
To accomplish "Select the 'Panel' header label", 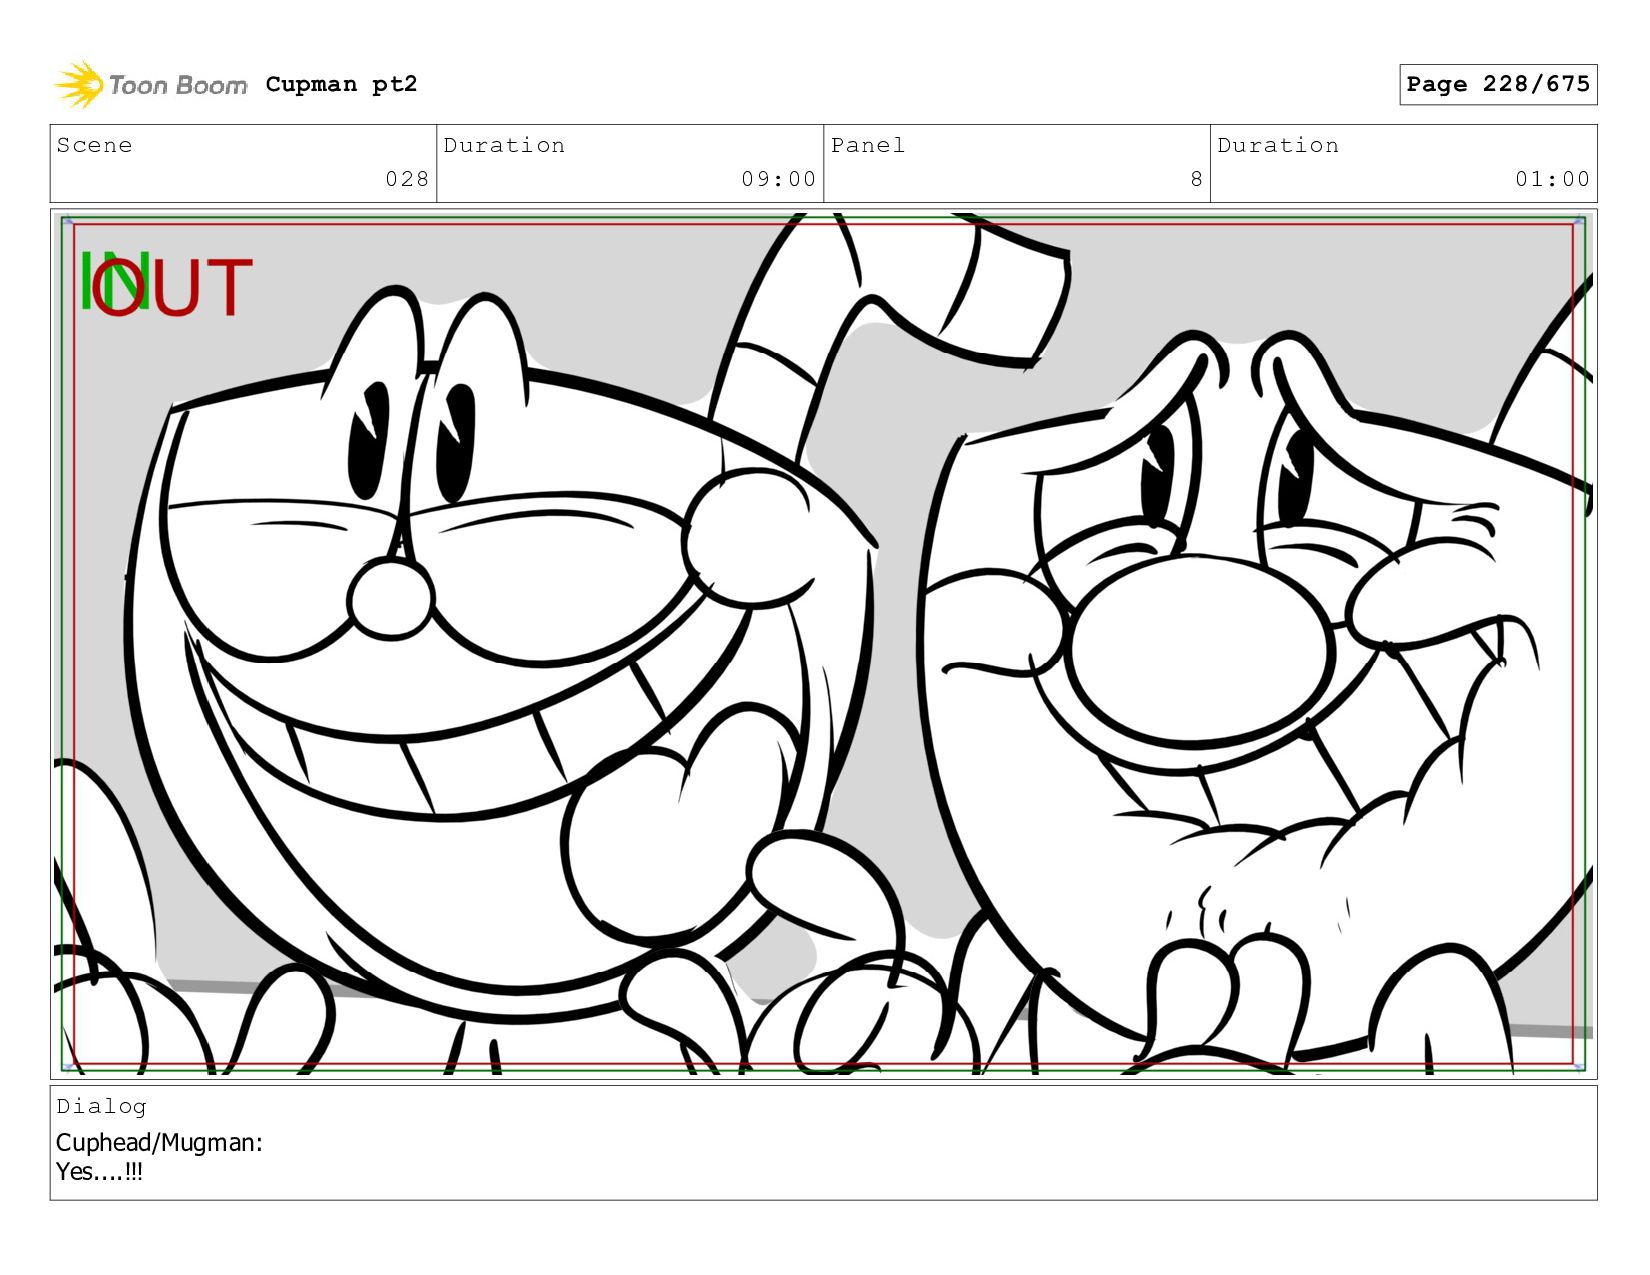I will click(x=868, y=145).
